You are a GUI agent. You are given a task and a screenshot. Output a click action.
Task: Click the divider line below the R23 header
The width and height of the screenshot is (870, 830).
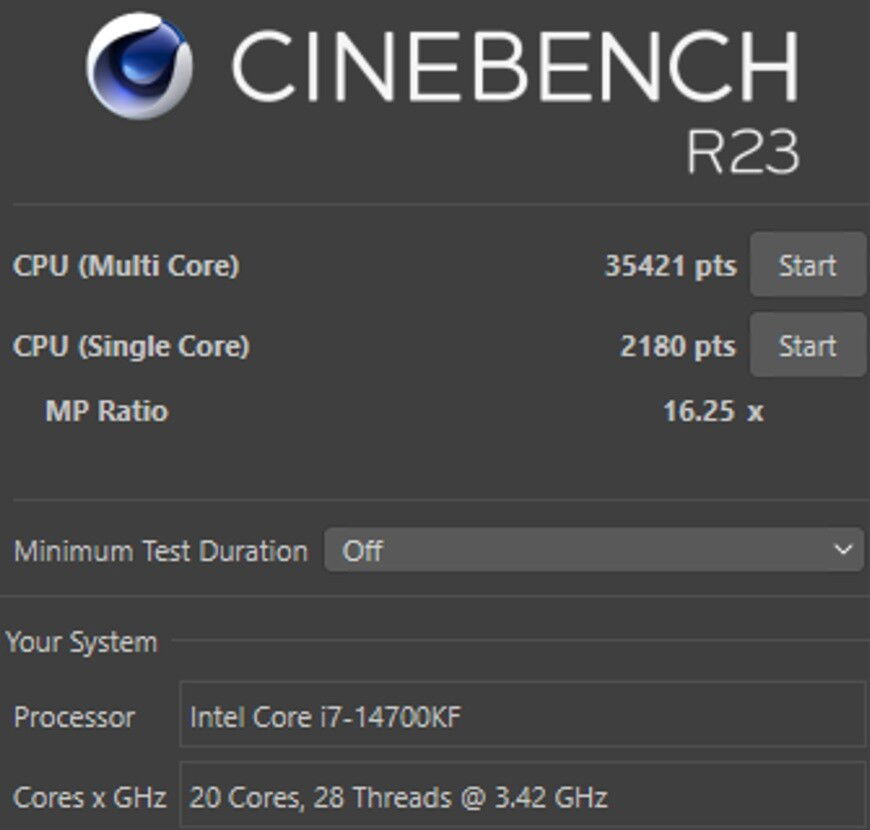pos(440,205)
